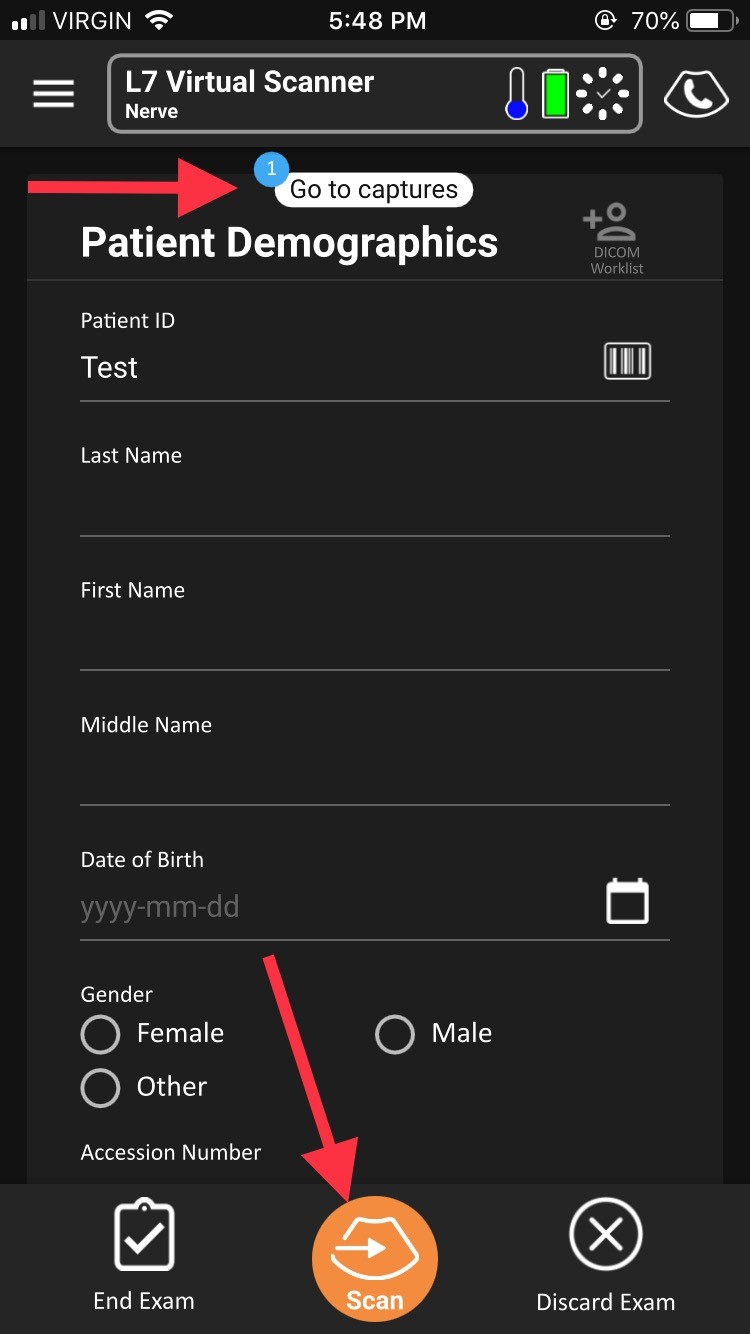Tap the orange Scan button
The width and height of the screenshot is (750, 1334).
(x=375, y=1258)
